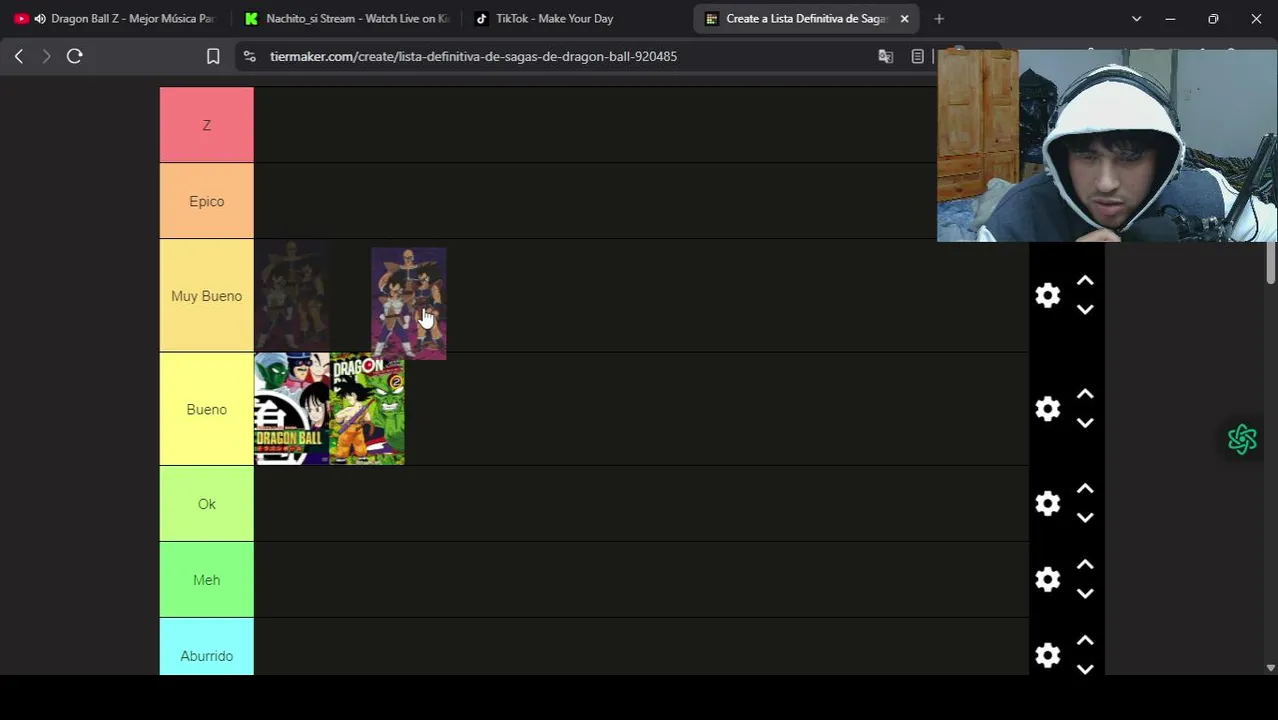Open the translate page icon
This screenshot has height=720, width=1278.
click(x=885, y=56)
